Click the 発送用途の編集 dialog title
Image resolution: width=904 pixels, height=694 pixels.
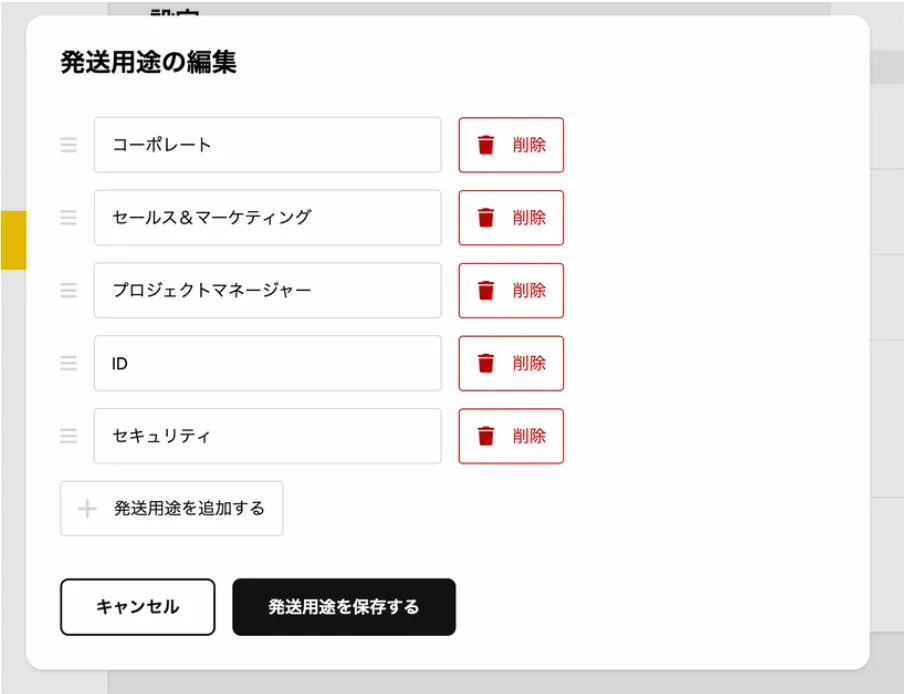click(x=148, y=63)
